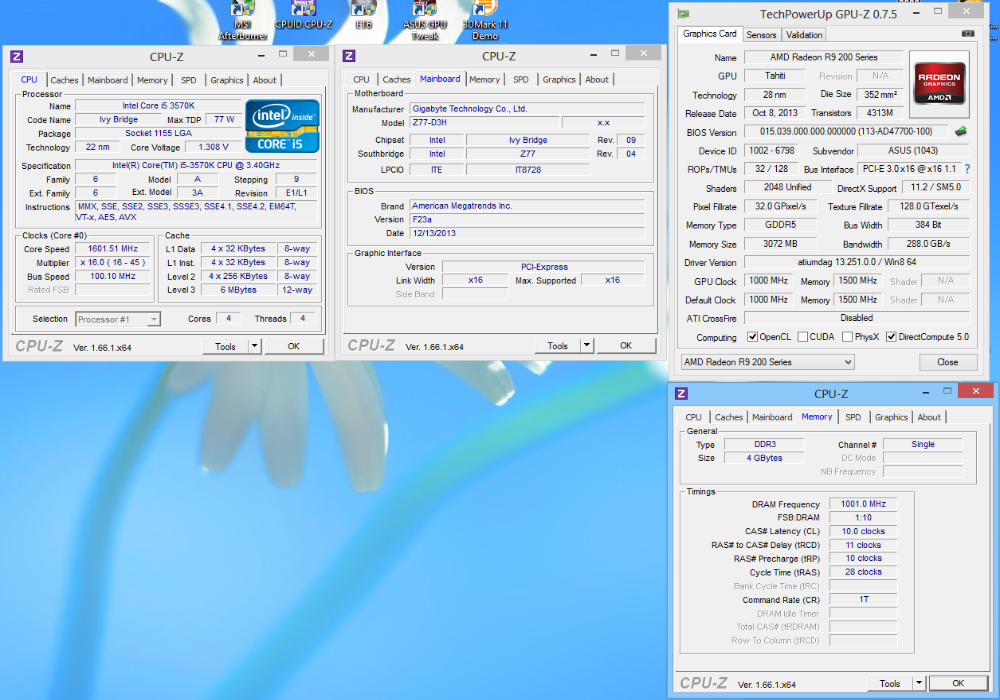The width and height of the screenshot is (1000, 700).
Task: Click the Close button in GPU-Z
Action: [x=948, y=362]
